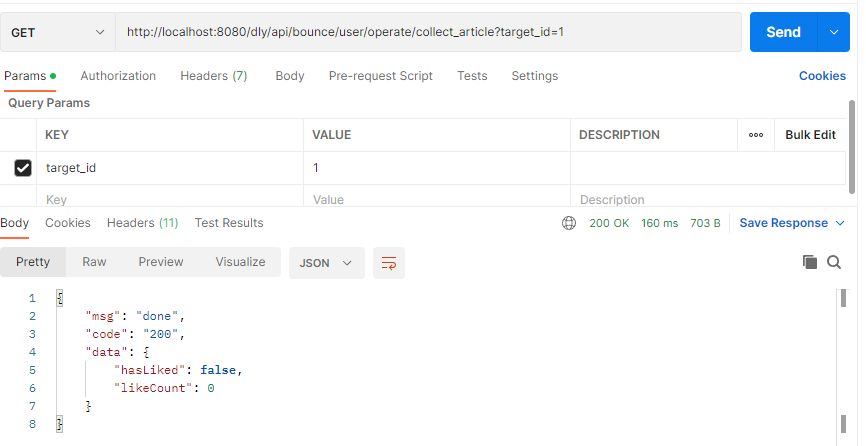Switch response view to Raw
The height and width of the screenshot is (446, 866).
tap(94, 262)
